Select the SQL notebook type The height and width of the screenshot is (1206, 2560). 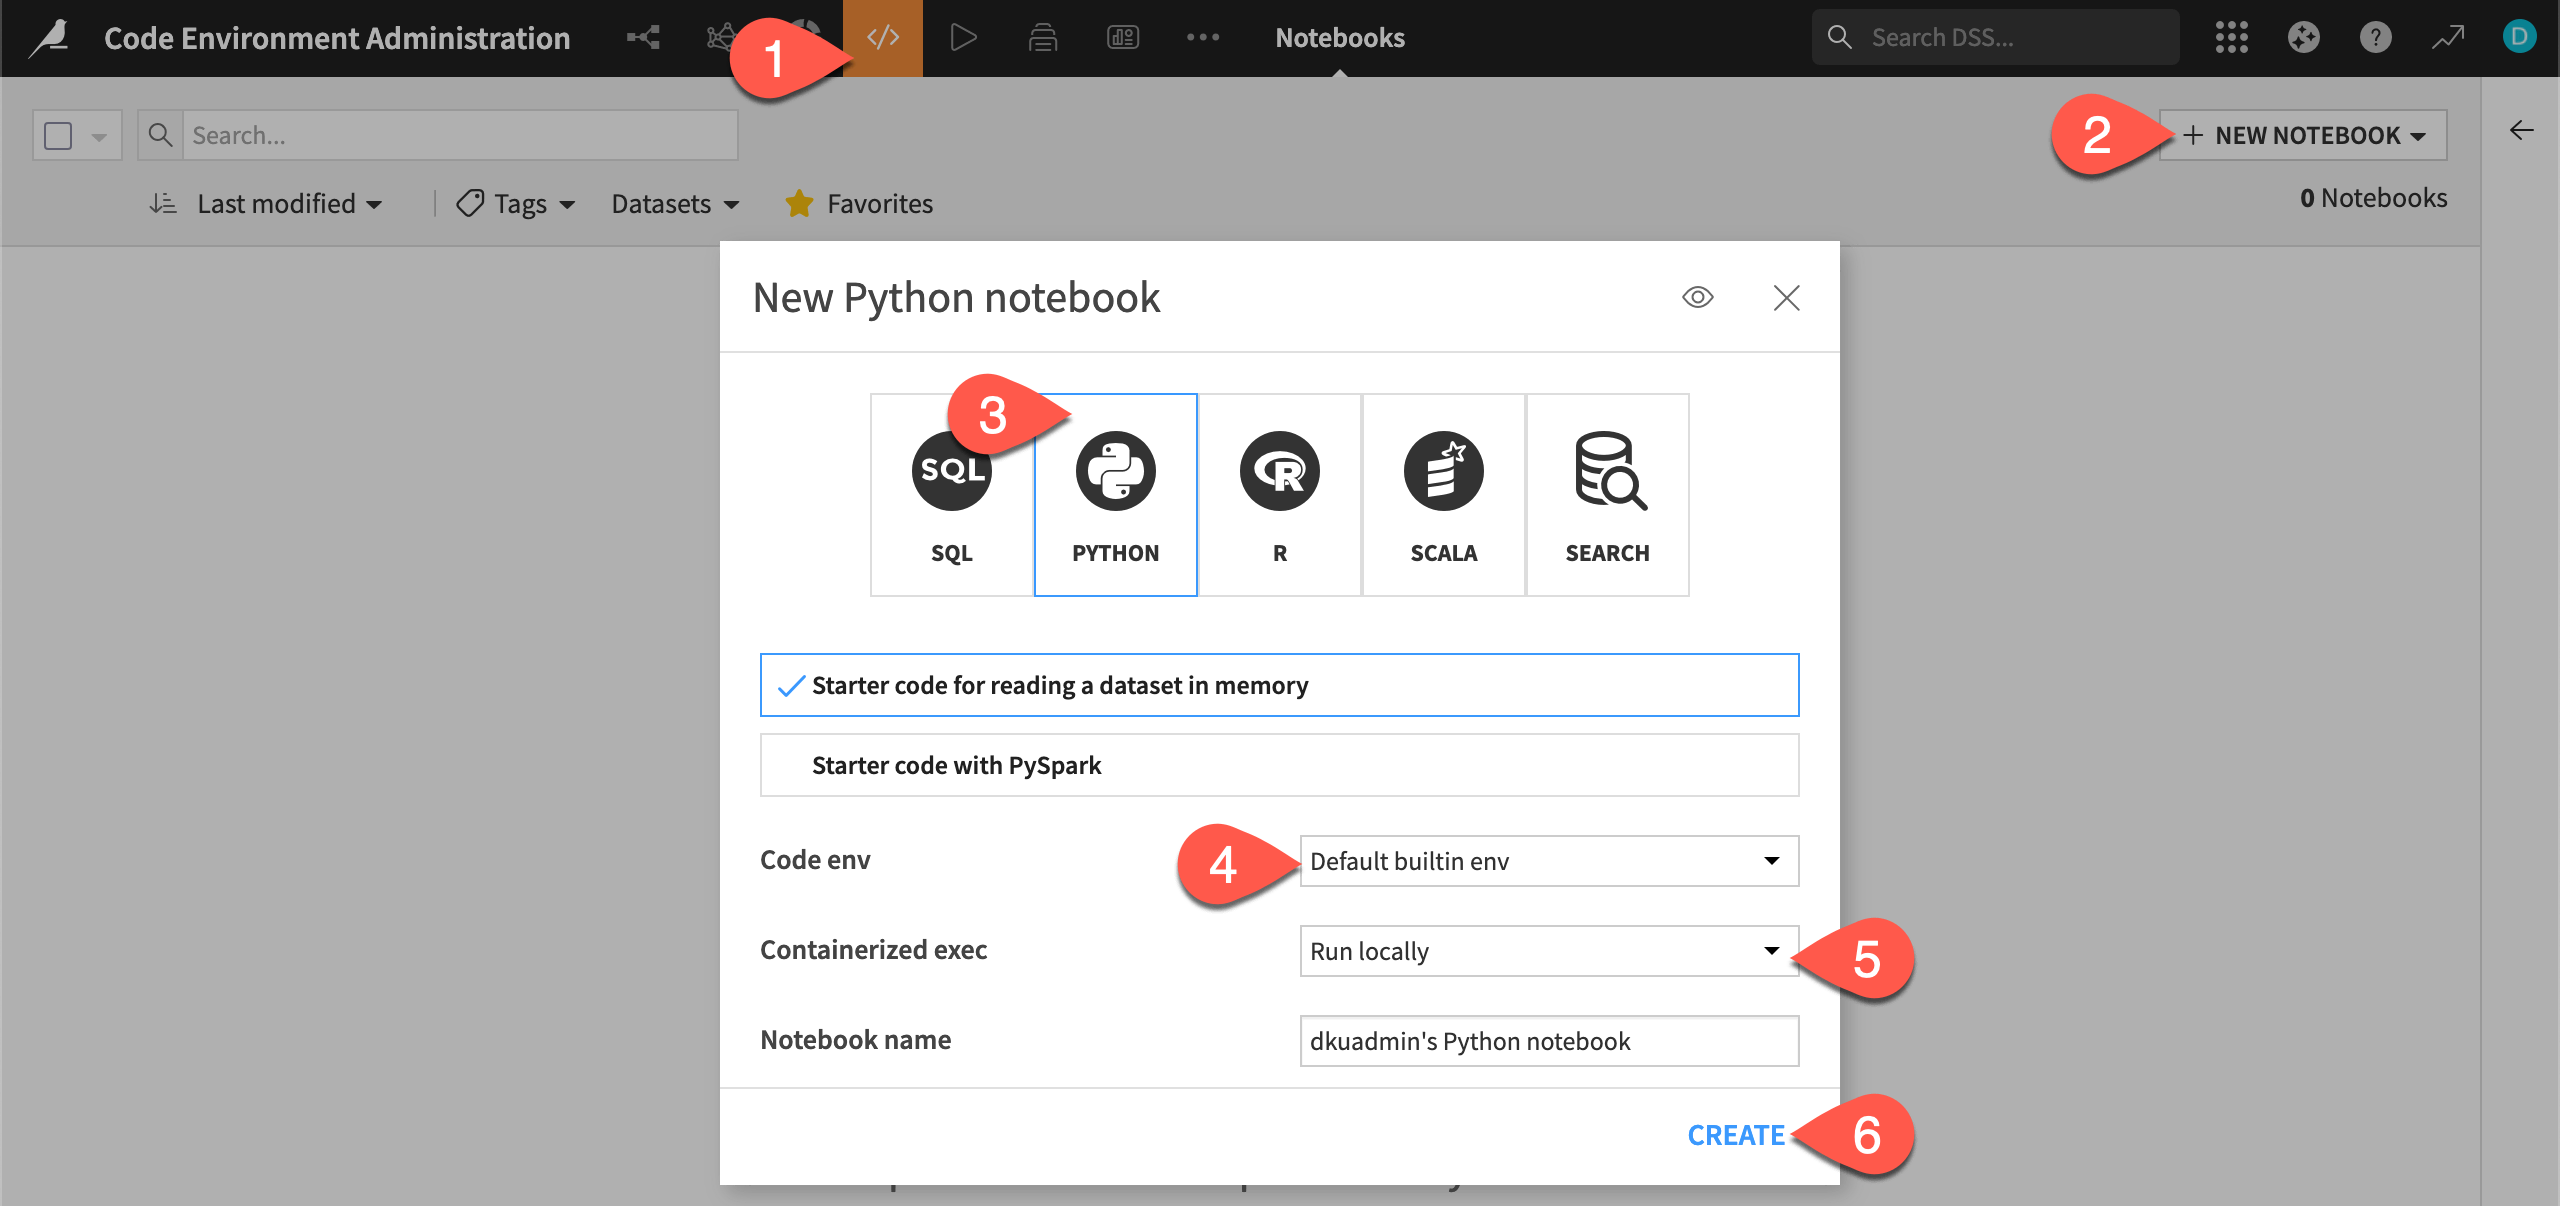951,495
